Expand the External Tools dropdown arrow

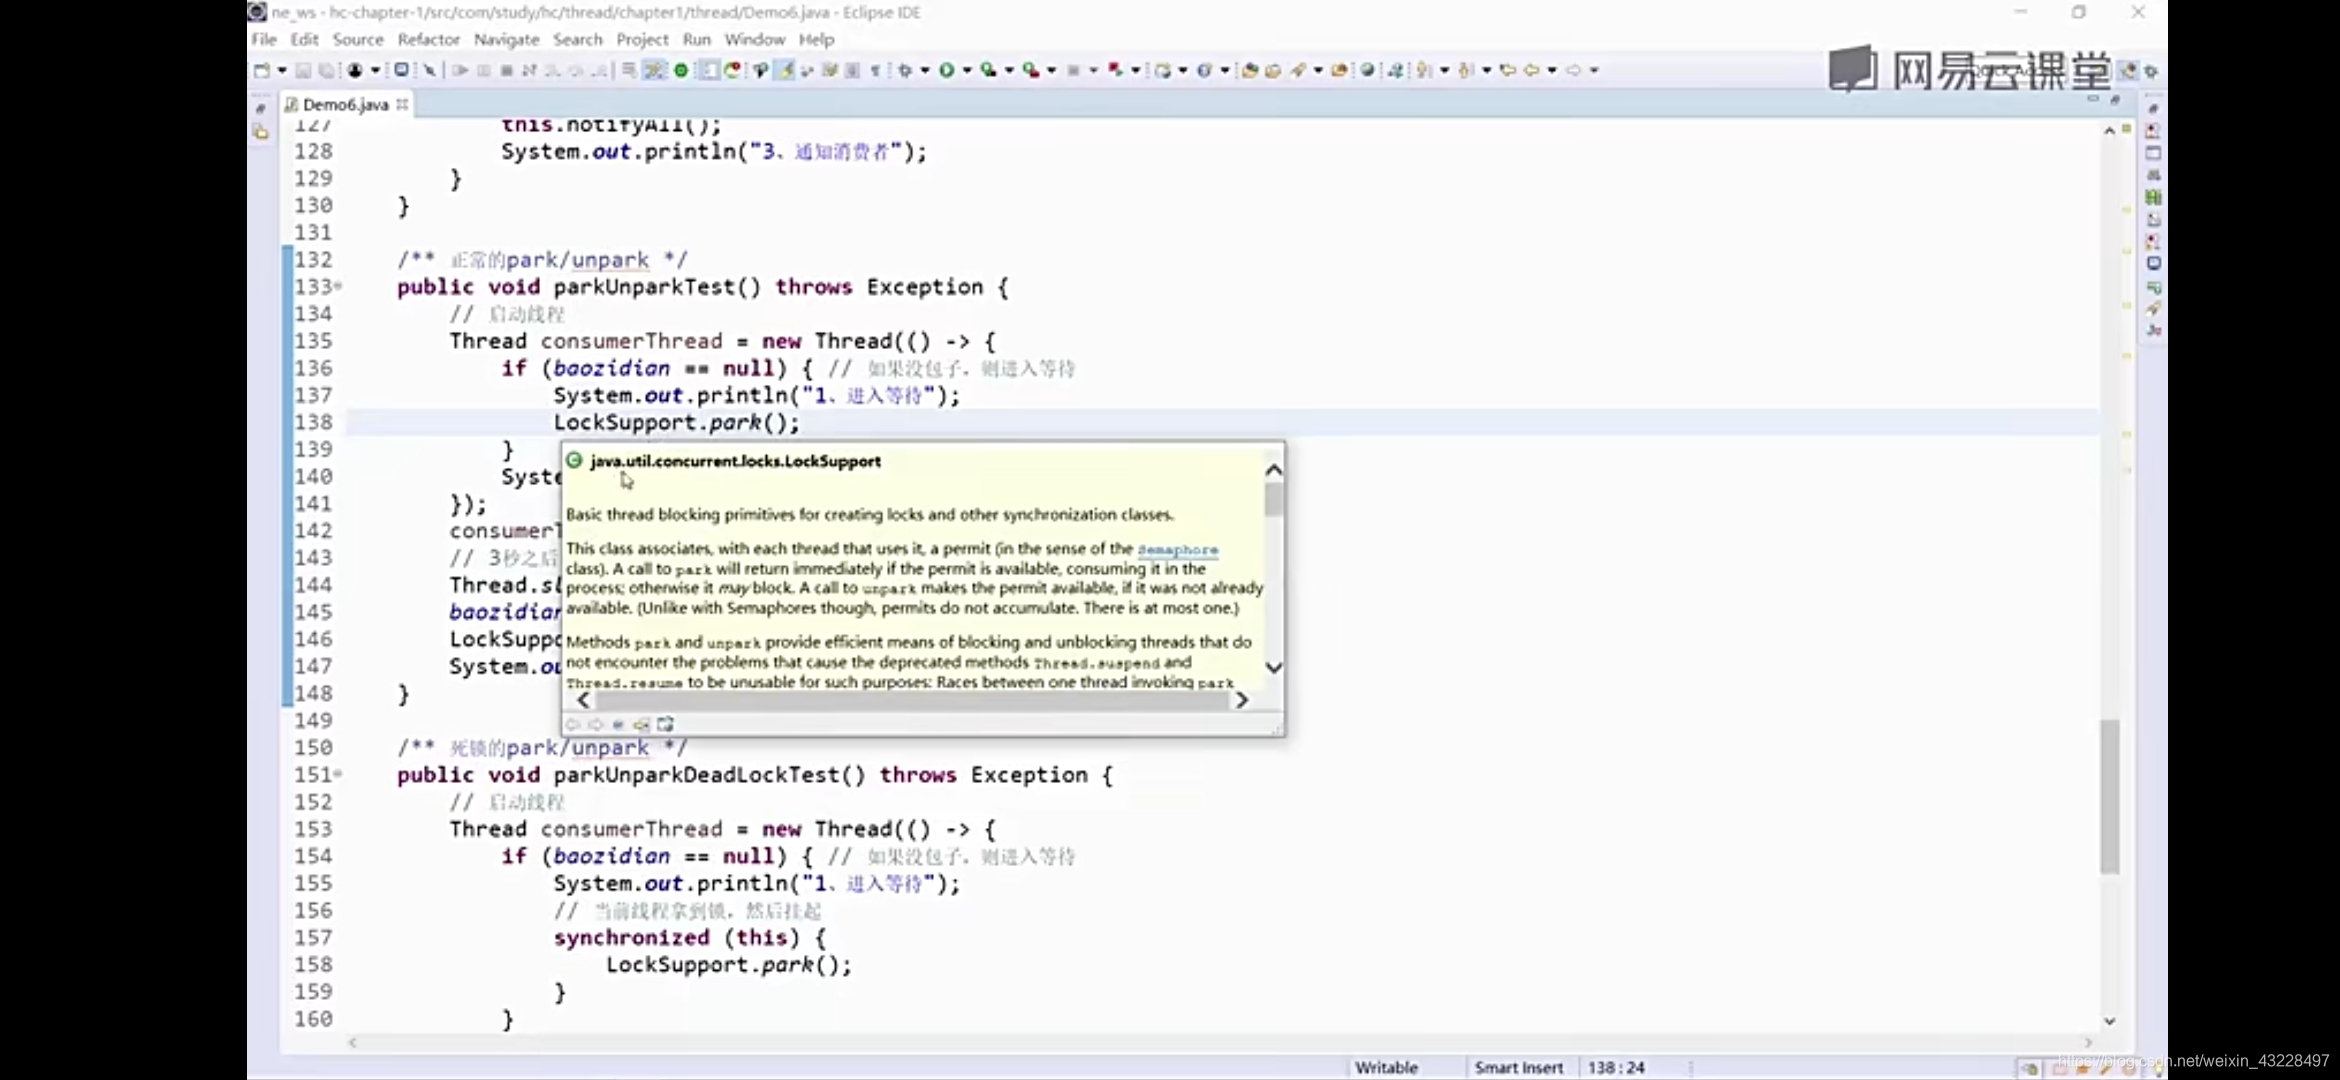tap(1052, 70)
